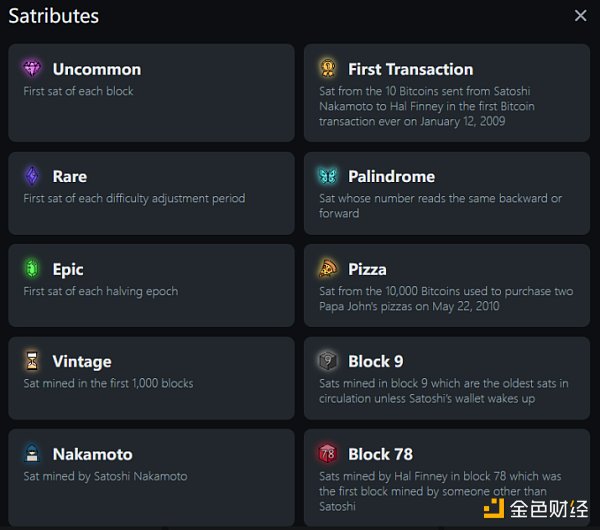Viewport: 600px width, 530px height.
Task: Click the purple diamond Uncommon icon
Action: 32,69
